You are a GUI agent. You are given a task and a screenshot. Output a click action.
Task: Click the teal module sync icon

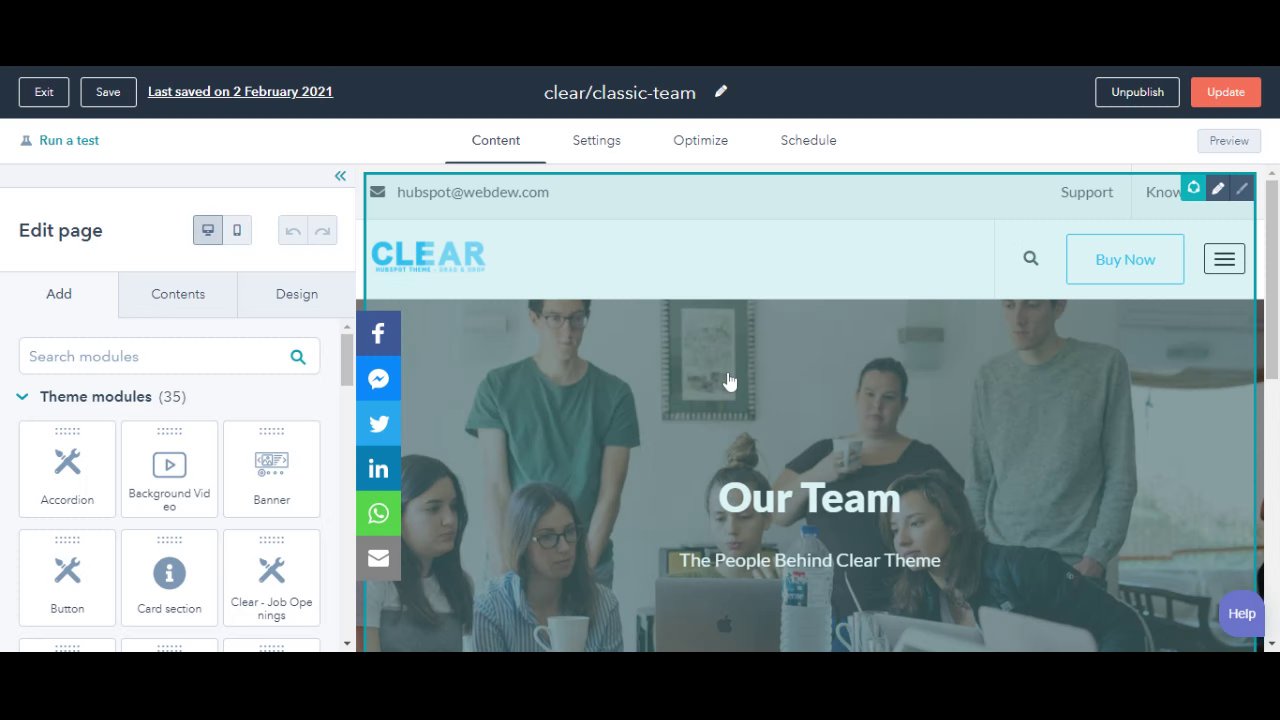point(1193,188)
